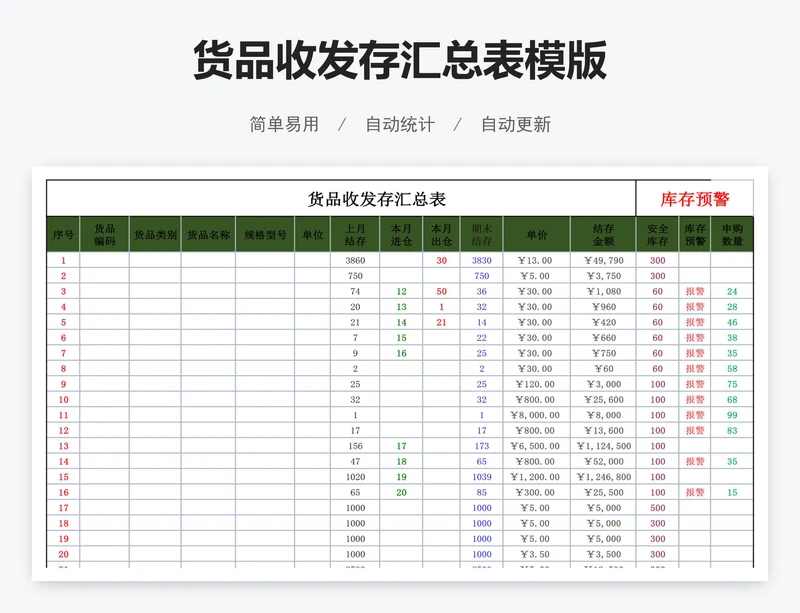The width and height of the screenshot is (800, 613).
Task: Click the ¥8,000.00 unit price cell
Action: [x=537, y=415]
